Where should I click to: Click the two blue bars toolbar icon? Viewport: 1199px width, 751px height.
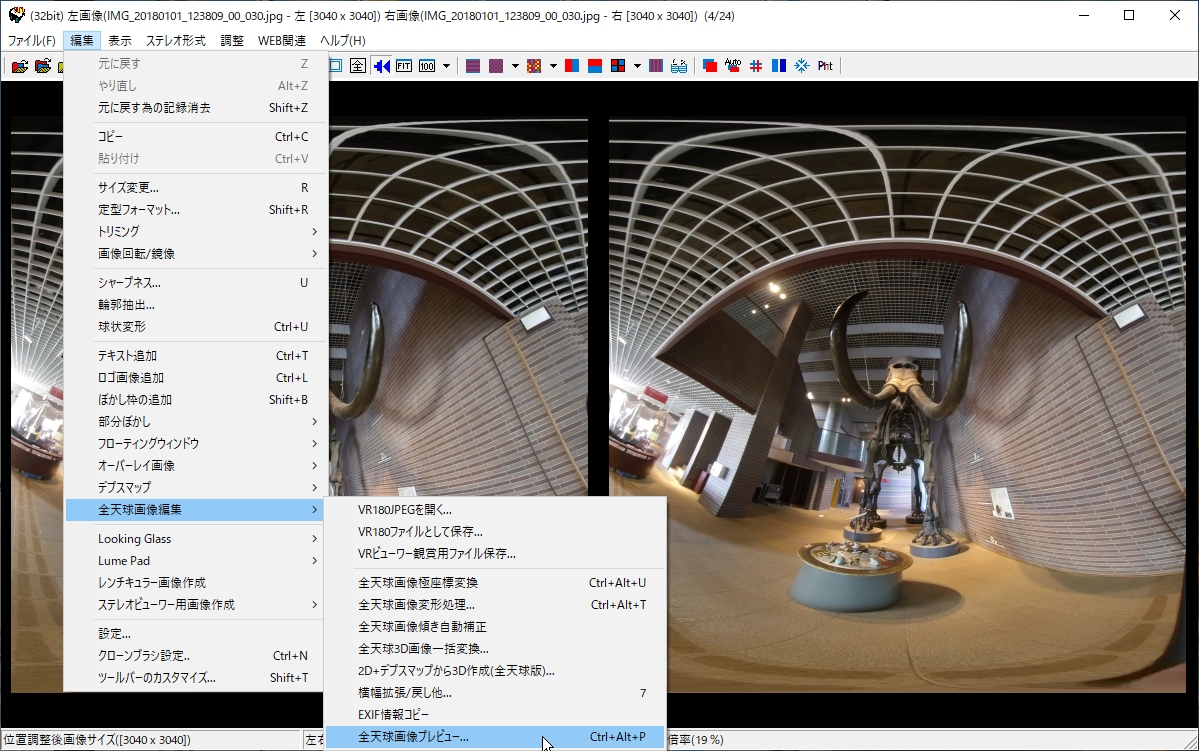pyautogui.click(x=779, y=66)
